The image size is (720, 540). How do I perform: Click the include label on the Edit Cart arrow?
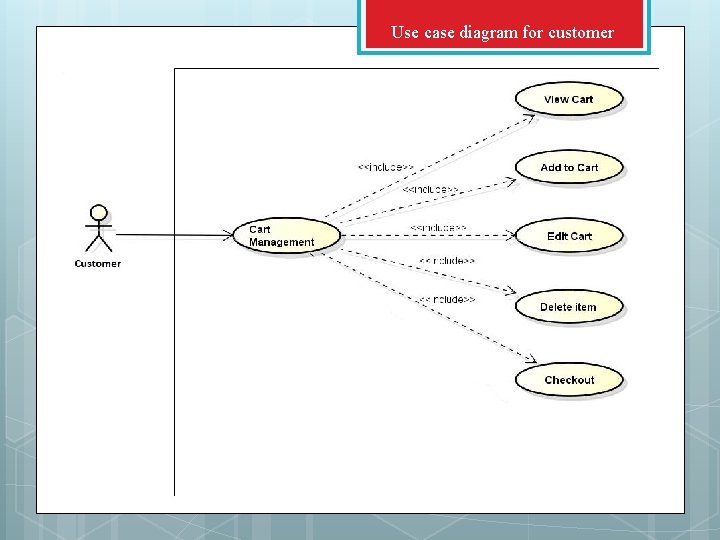point(439,228)
